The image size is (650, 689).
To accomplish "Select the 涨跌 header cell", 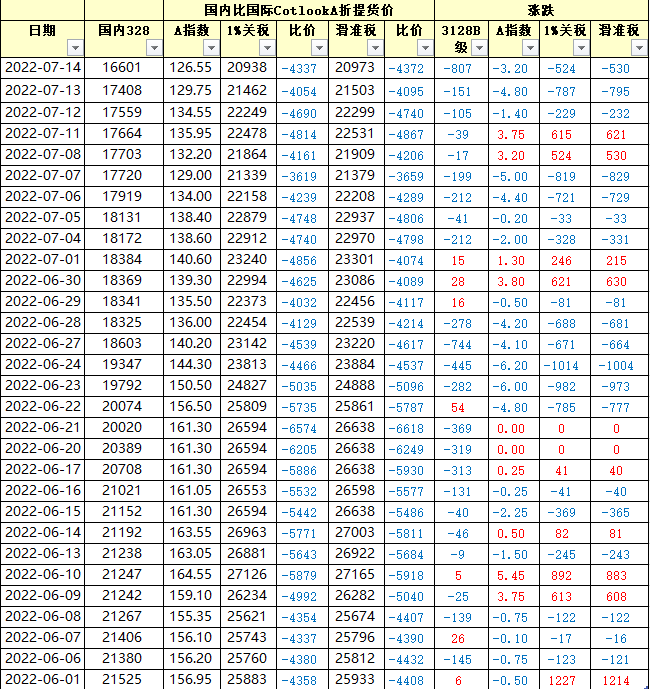I will pyautogui.click(x=541, y=10).
